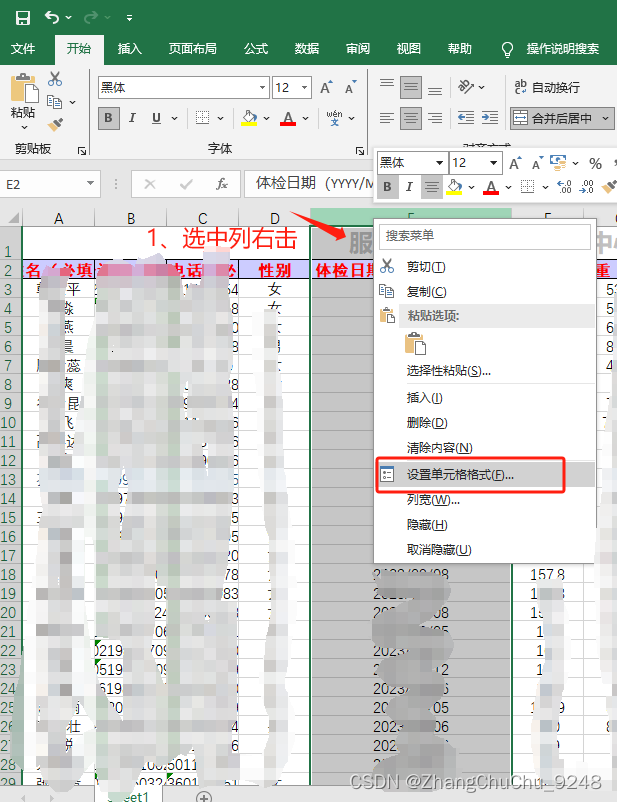
Task: Switch to the 数据 ribbon tab
Action: (x=307, y=49)
